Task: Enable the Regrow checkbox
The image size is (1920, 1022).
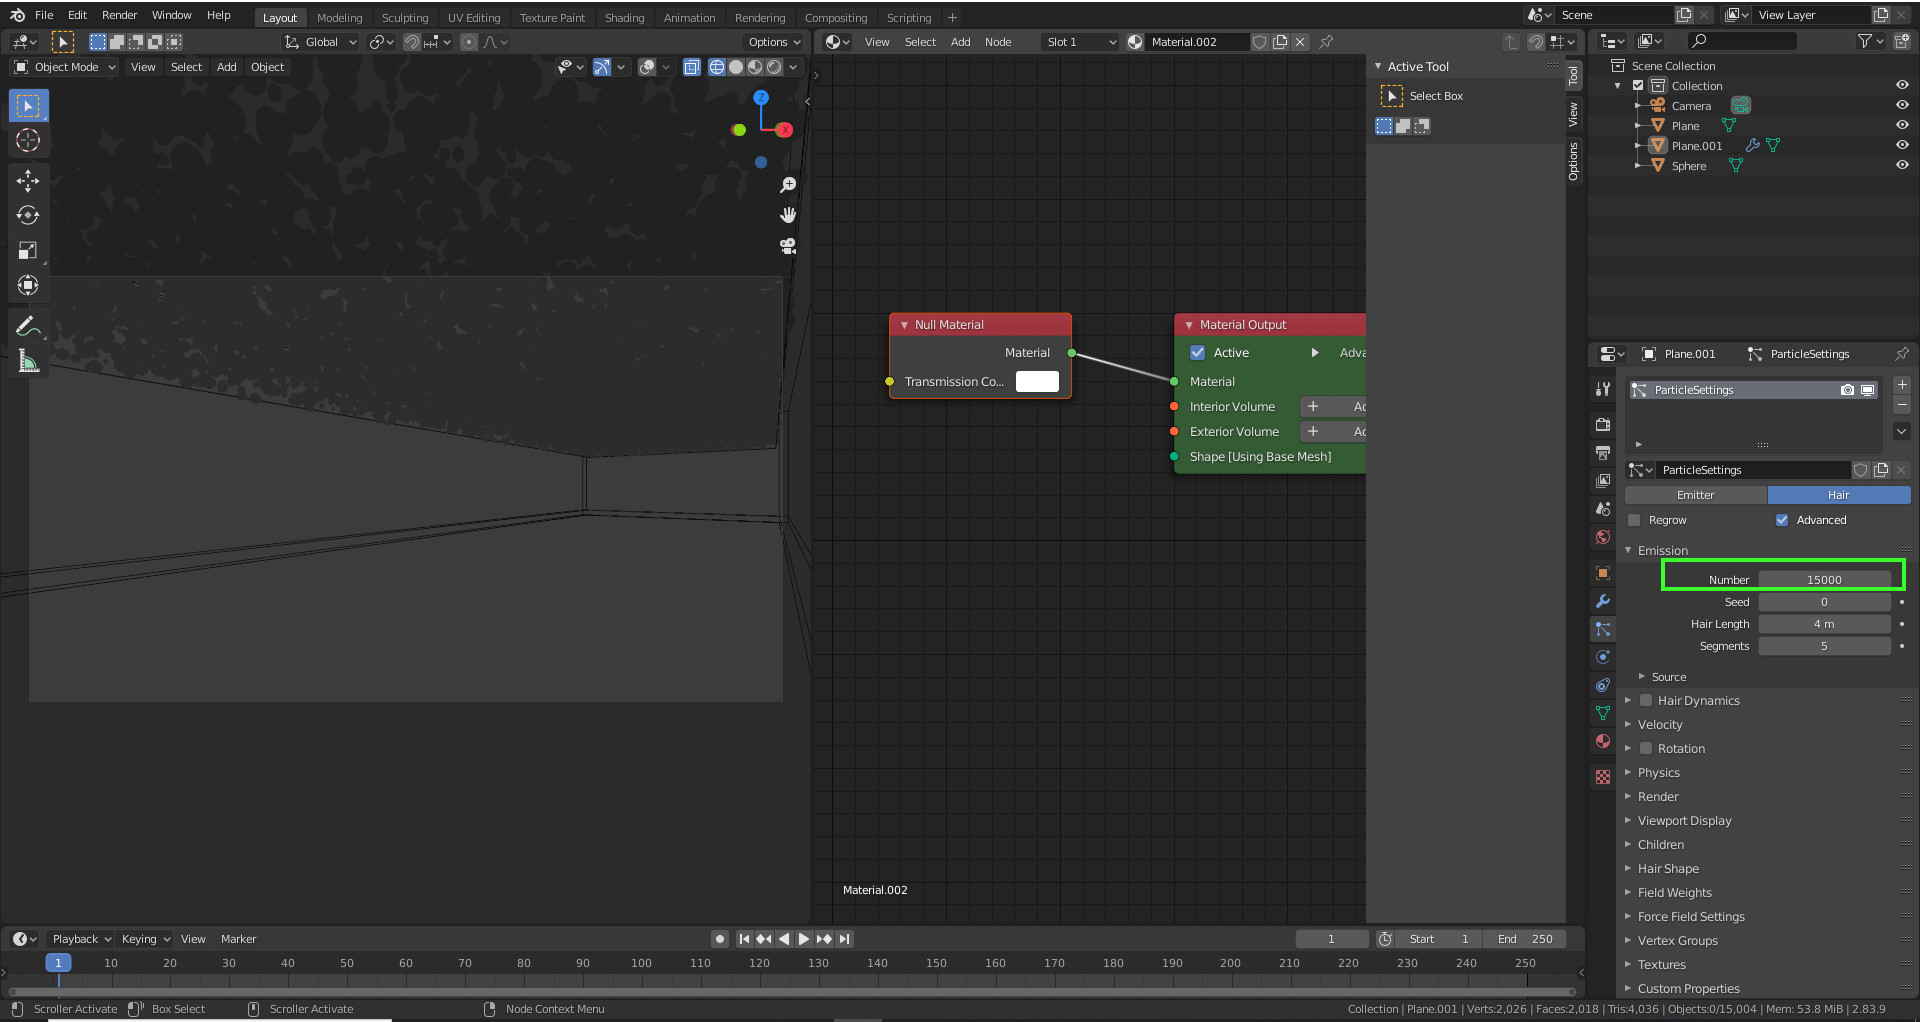Action: pos(1635,520)
